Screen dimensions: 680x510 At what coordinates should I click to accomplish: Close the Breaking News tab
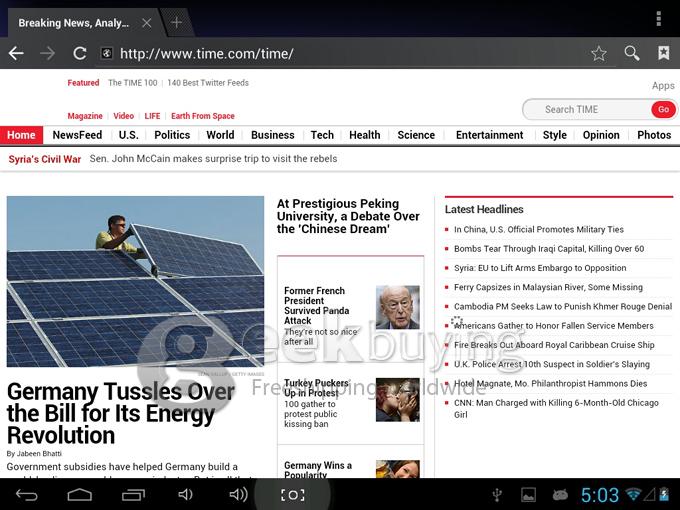pyautogui.click(x=147, y=23)
